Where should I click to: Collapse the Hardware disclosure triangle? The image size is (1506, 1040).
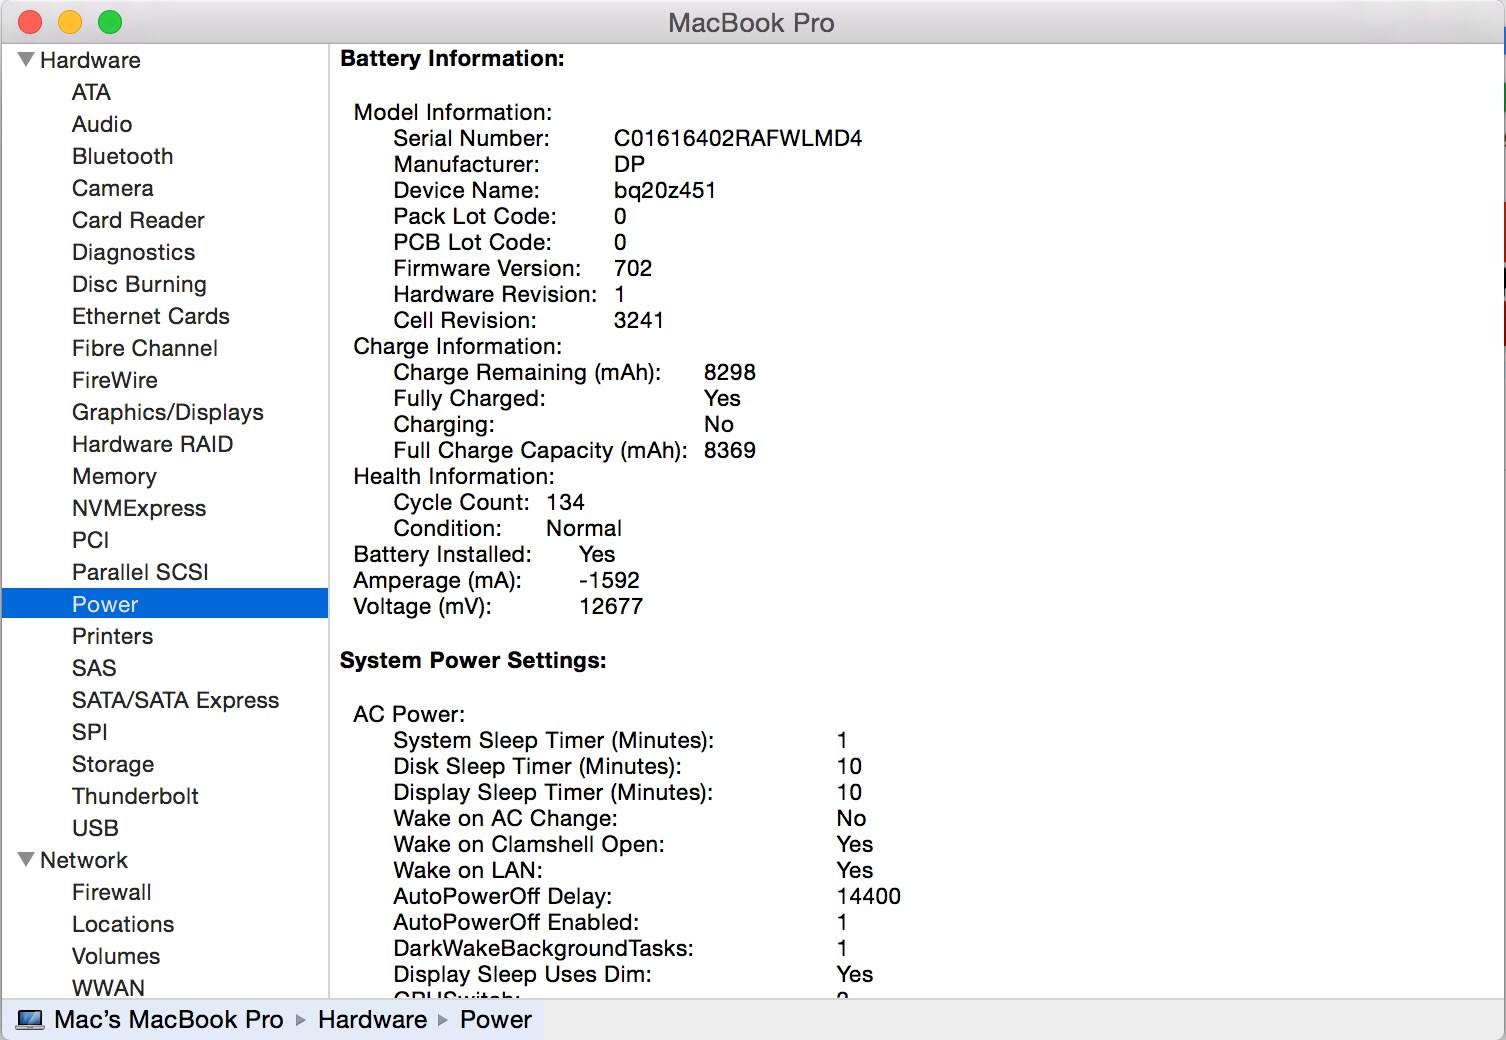point(26,60)
